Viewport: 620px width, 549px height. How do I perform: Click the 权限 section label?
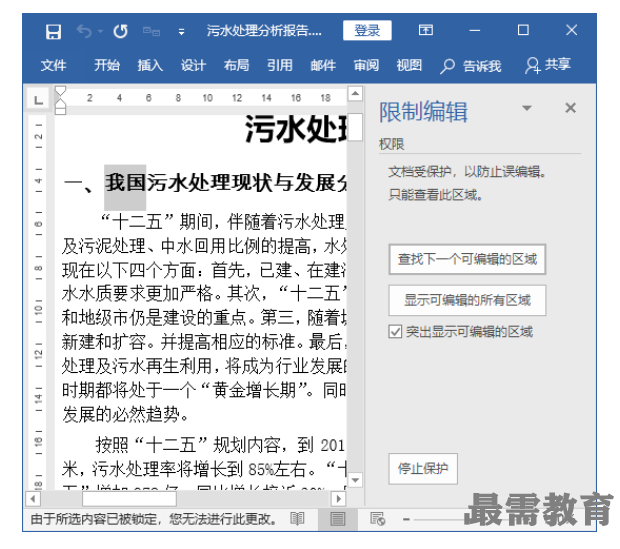point(391,144)
